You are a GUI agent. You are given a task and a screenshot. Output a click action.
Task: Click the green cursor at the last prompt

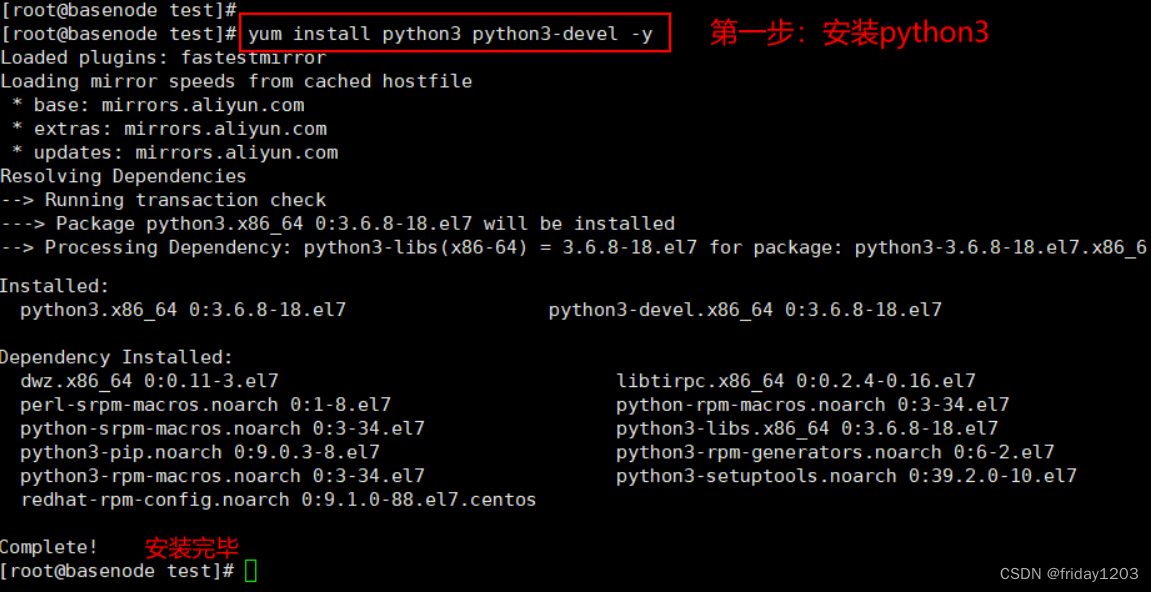pos(251,571)
